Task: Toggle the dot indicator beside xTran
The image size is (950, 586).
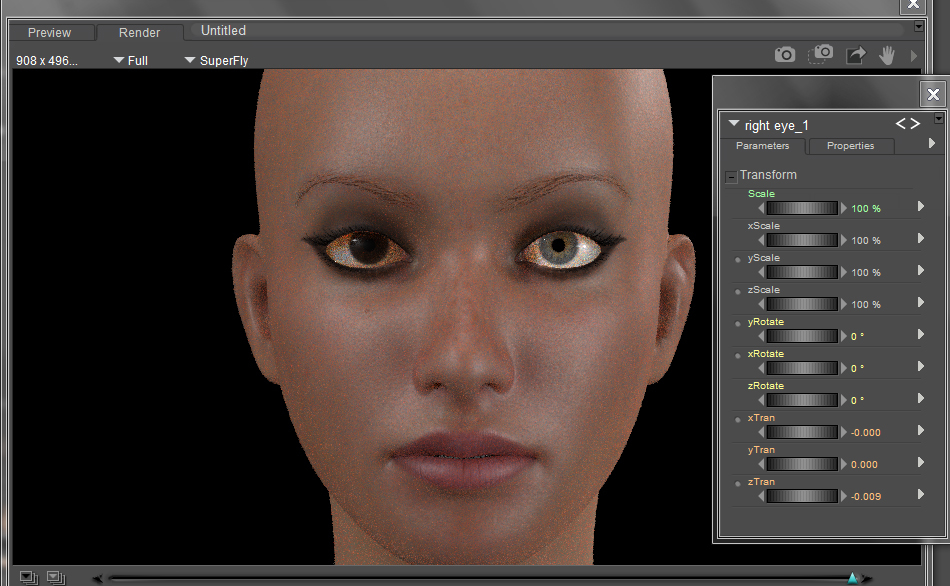Action: (738, 420)
